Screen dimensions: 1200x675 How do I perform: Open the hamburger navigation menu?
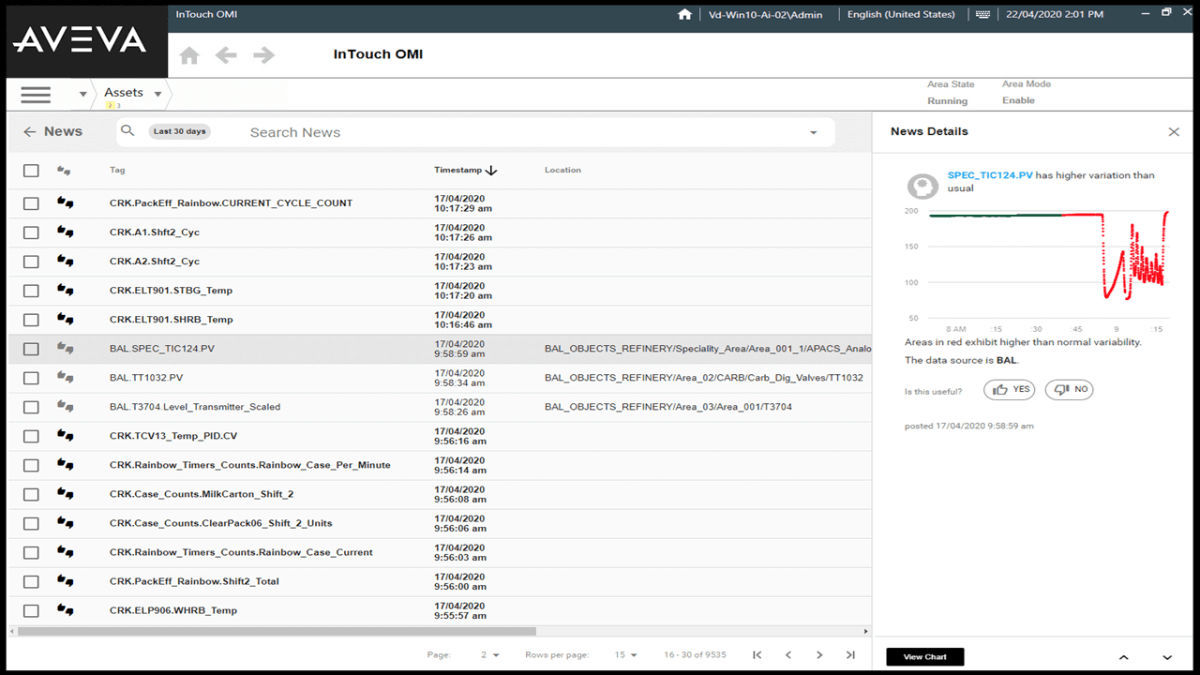pyautogui.click(x=35, y=94)
